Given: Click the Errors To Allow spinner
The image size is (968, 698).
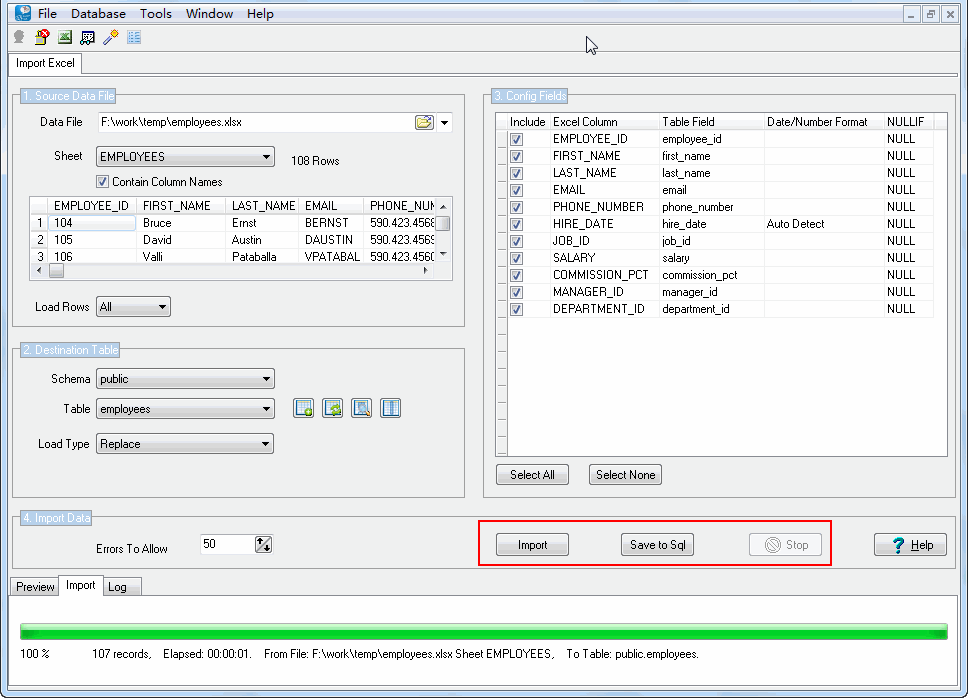Looking at the screenshot, I should (263, 544).
